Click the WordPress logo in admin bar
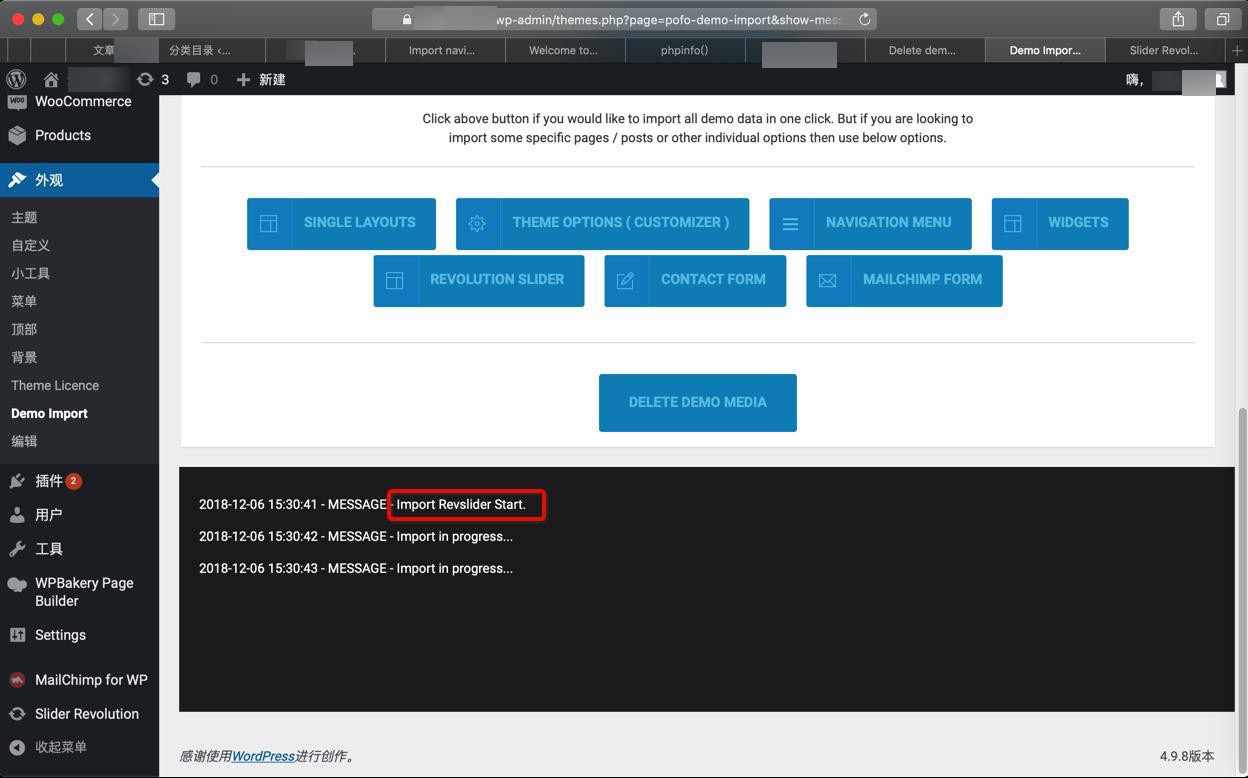 click(16, 79)
